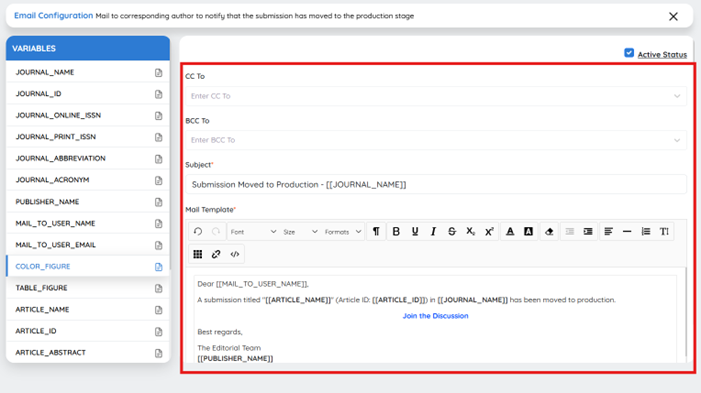Open the BCC To dropdown
The image size is (701, 393).
coord(436,140)
